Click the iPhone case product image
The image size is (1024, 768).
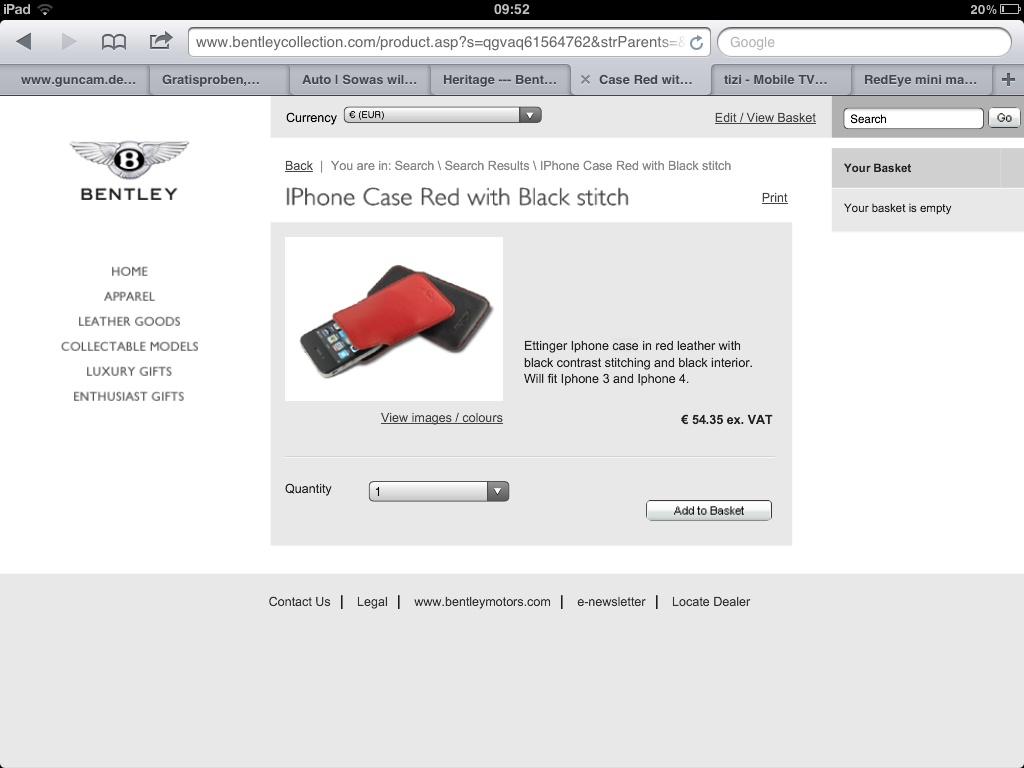click(394, 319)
